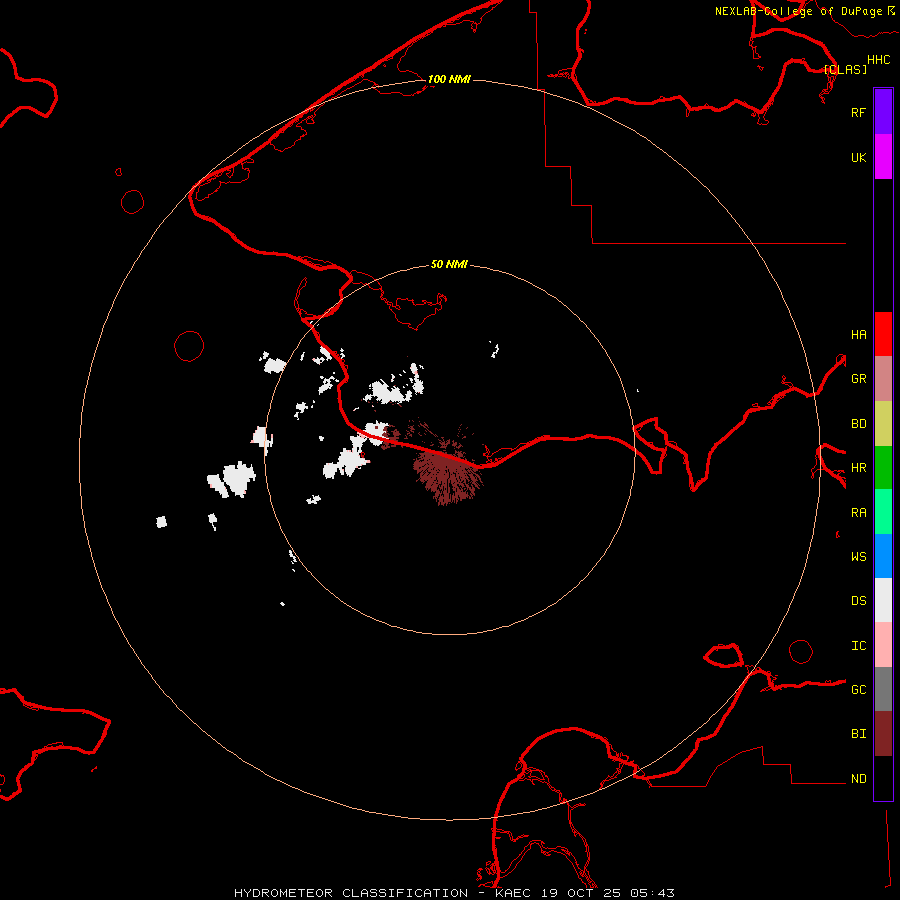Click the pink IC color swatch
900x900 pixels.
point(883,645)
